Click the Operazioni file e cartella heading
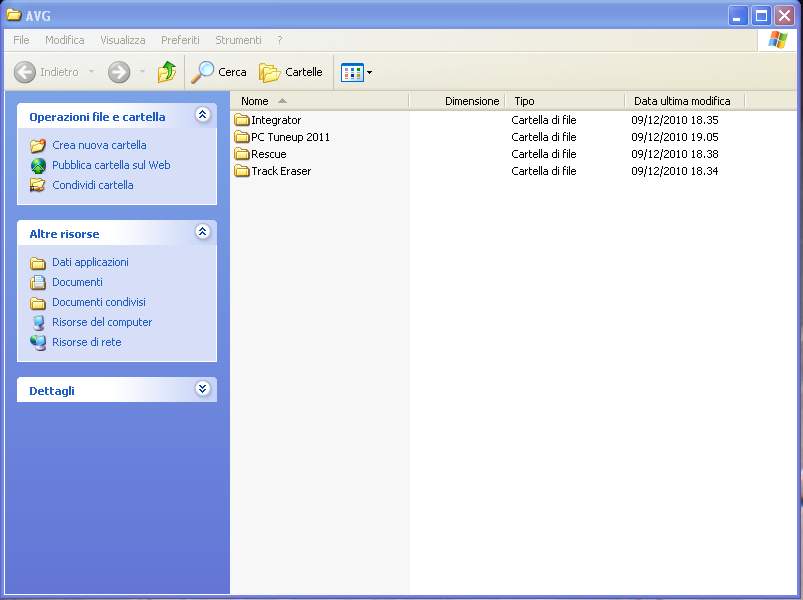The height and width of the screenshot is (600, 803). tap(97, 117)
